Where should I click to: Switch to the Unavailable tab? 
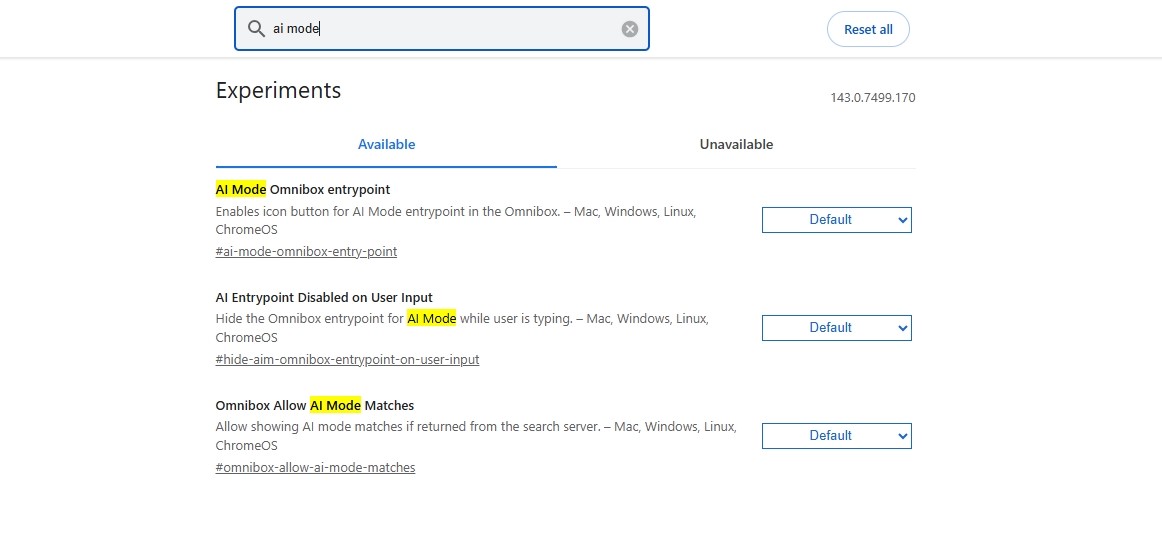[736, 145]
